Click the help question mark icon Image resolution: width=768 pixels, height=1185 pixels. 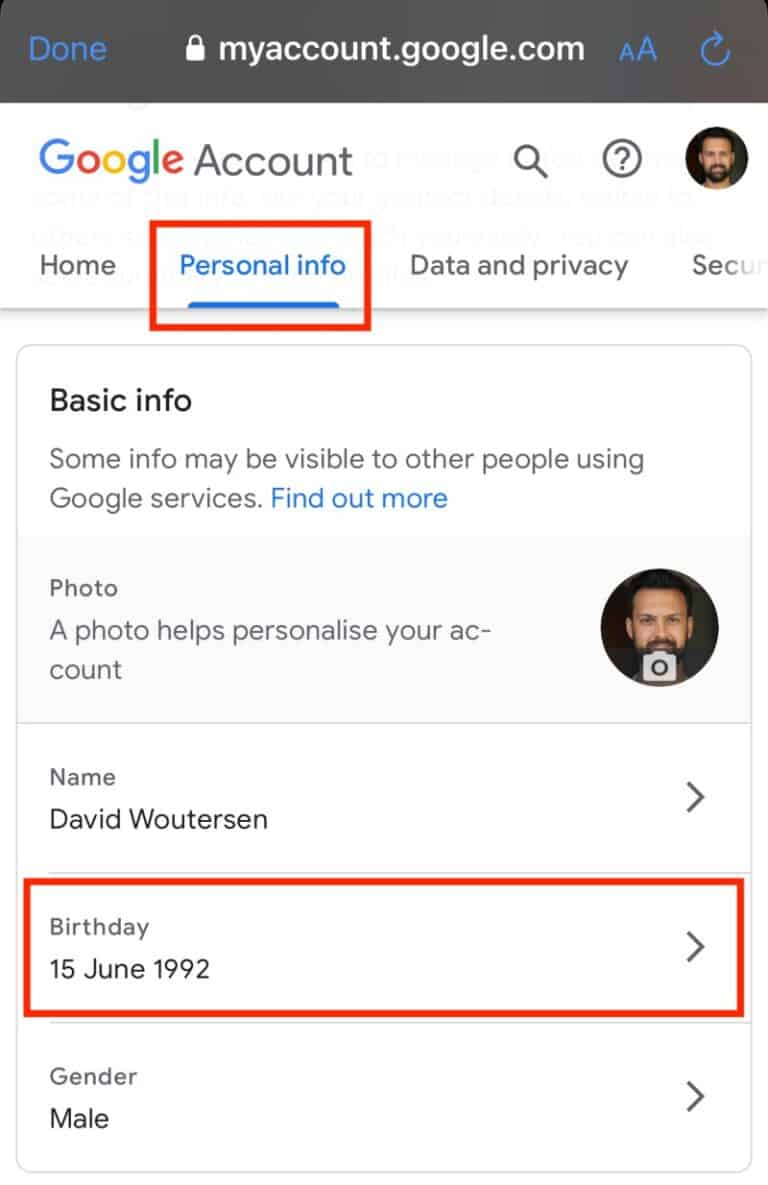622,159
